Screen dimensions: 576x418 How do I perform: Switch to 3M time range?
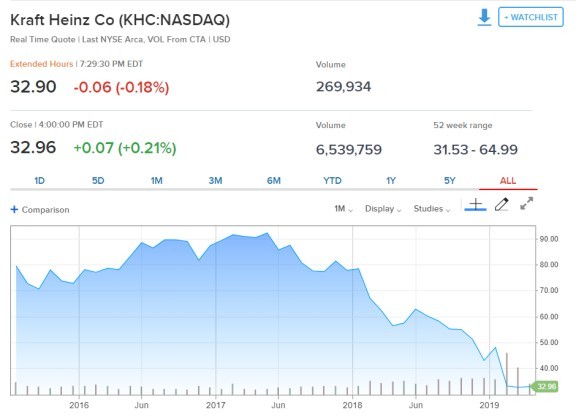pyautogui.click(x=215, y=181)
